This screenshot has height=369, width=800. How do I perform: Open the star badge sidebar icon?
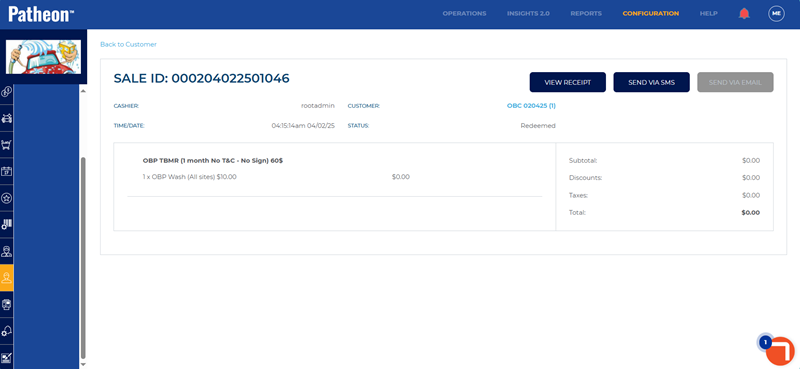(7, 198)
